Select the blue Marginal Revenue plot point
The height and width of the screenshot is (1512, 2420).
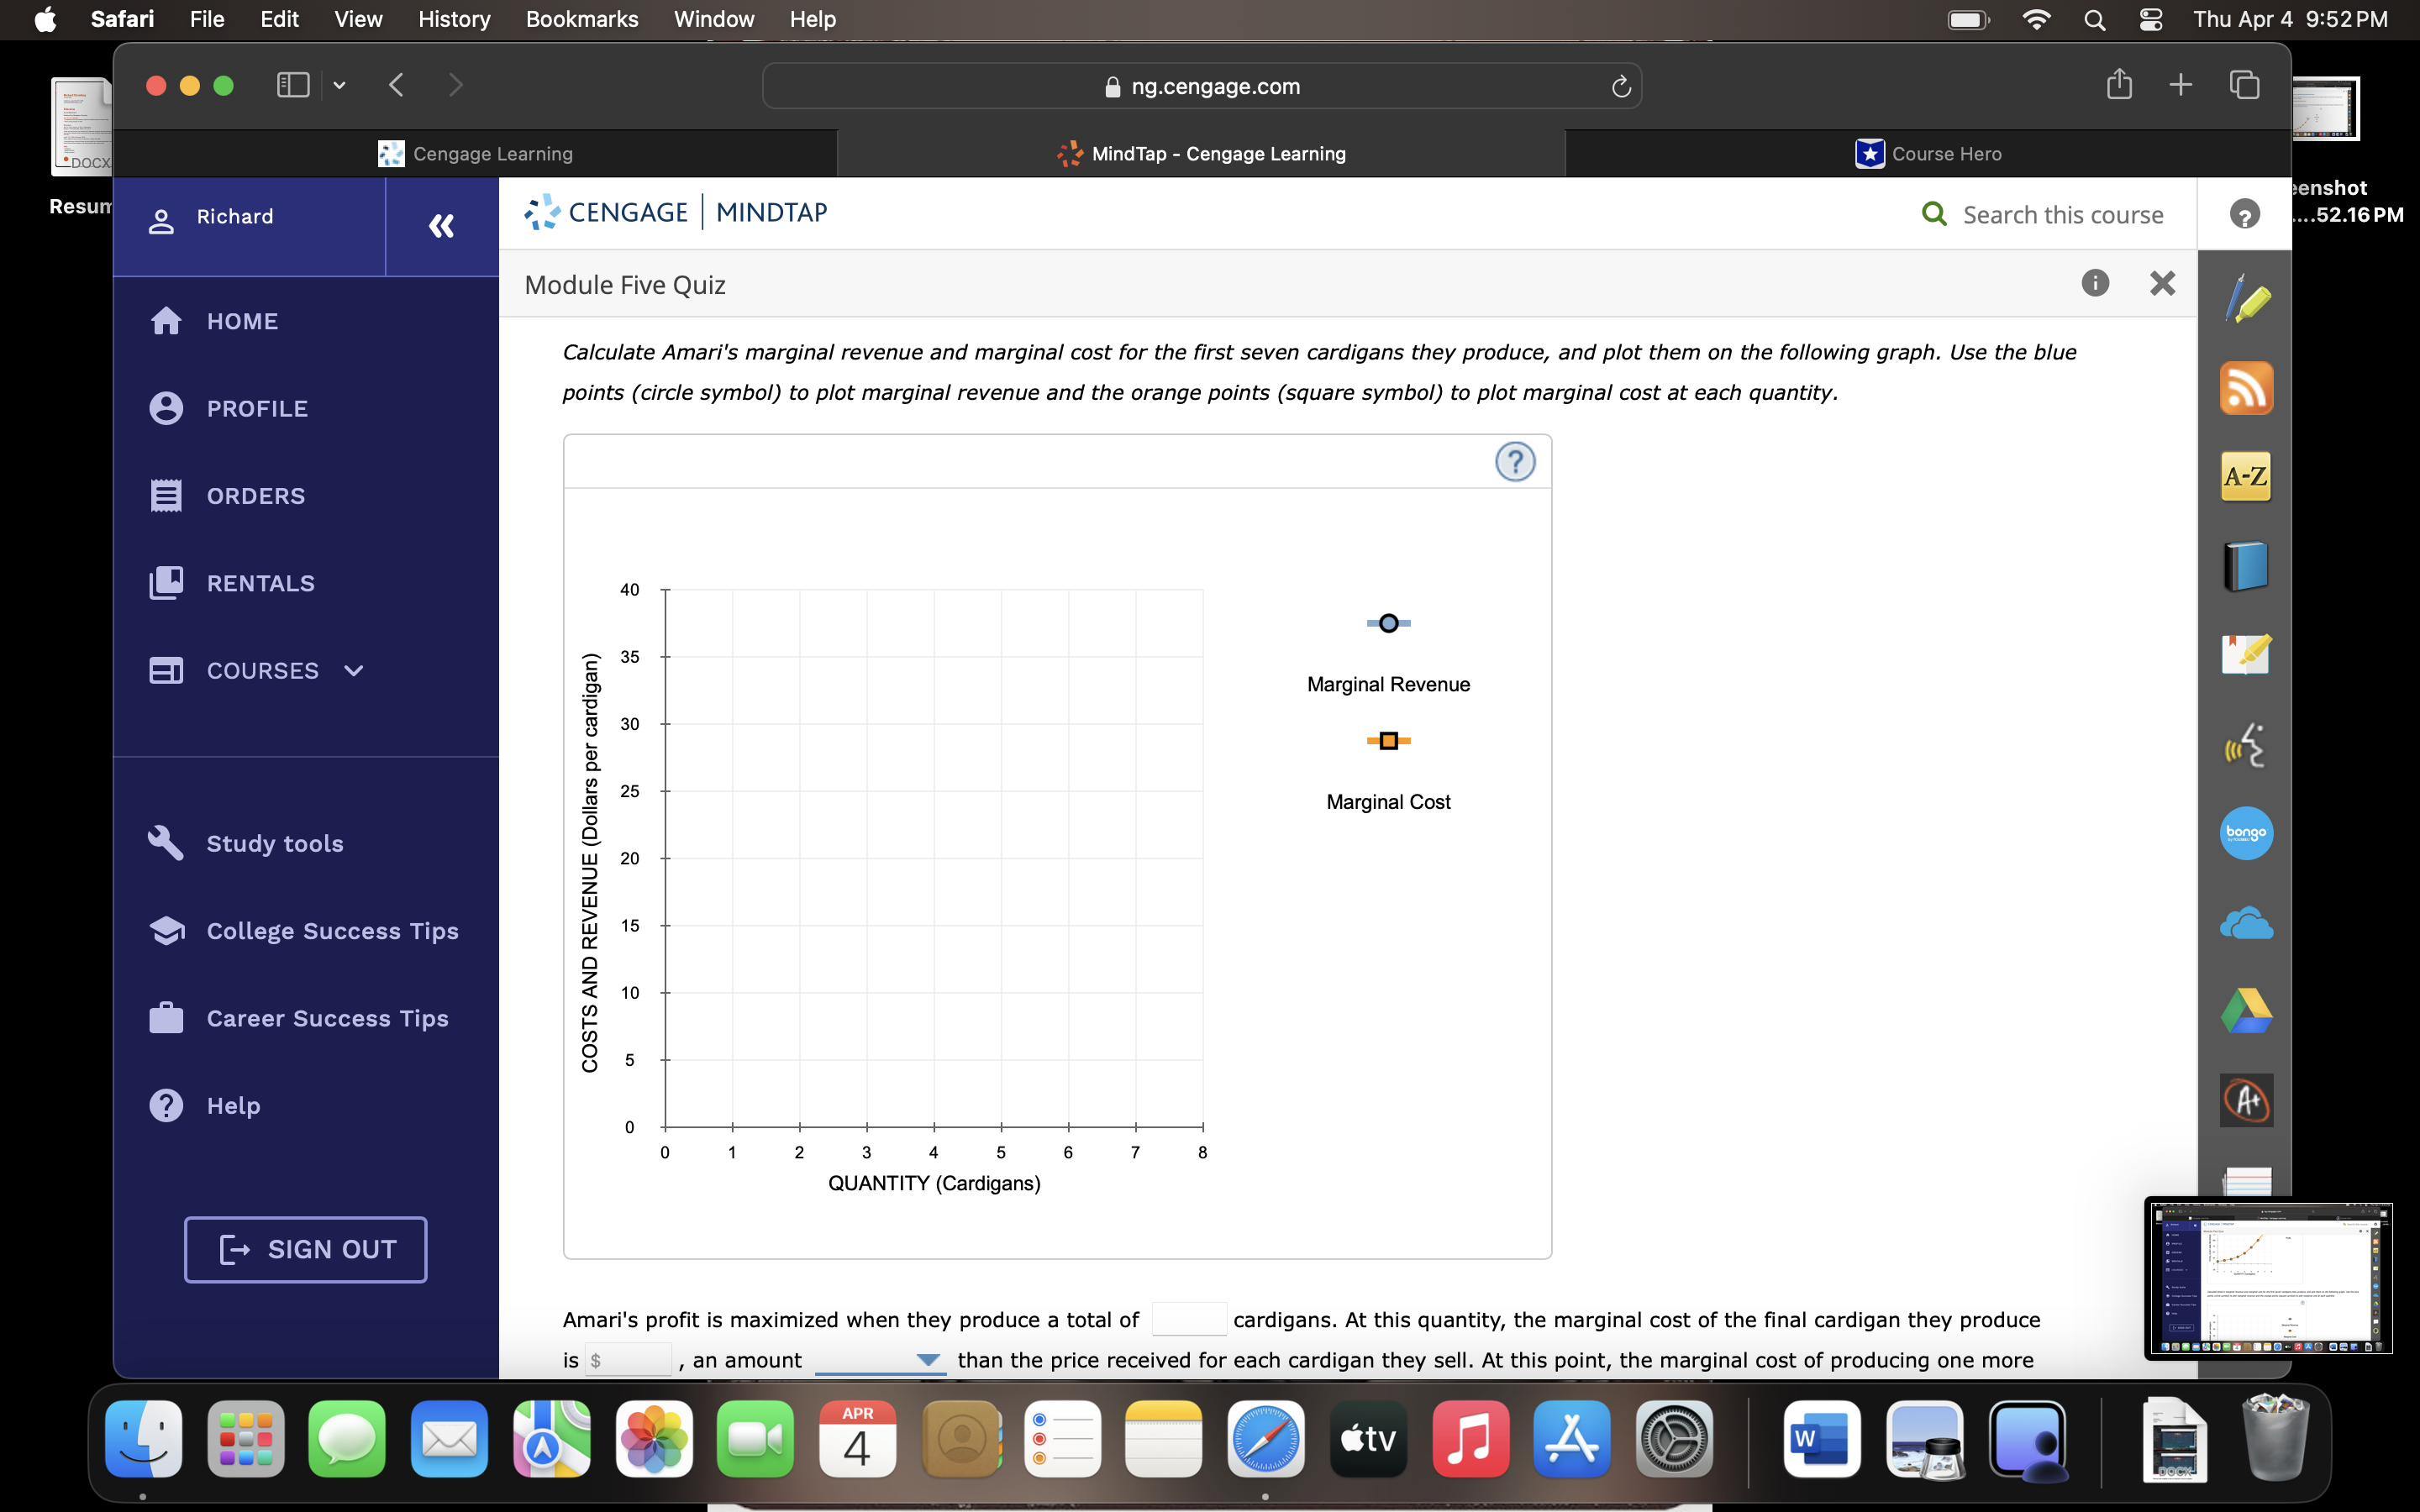coord(1387,622)
